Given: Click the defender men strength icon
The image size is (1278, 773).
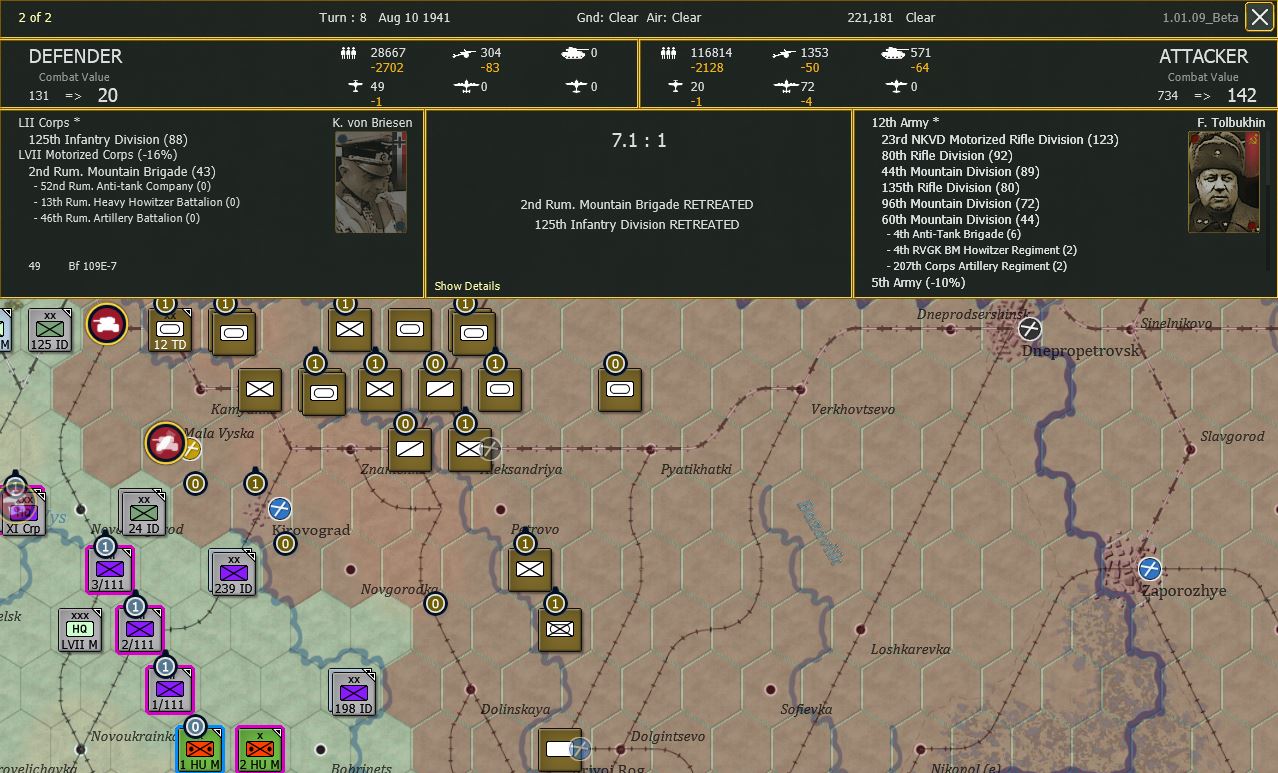Looking at the screenshot, I should click(349, 53).
